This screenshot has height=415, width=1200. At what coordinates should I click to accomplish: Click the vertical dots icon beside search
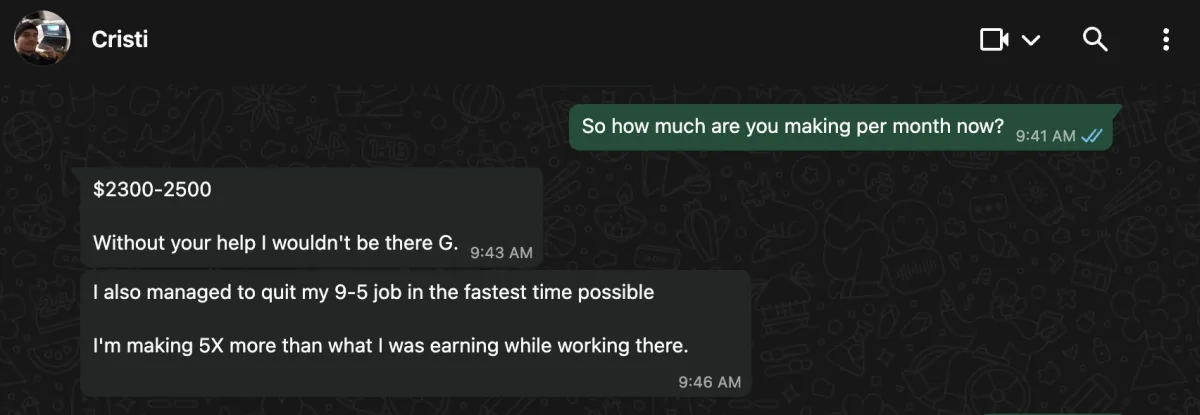(1165, 39)
